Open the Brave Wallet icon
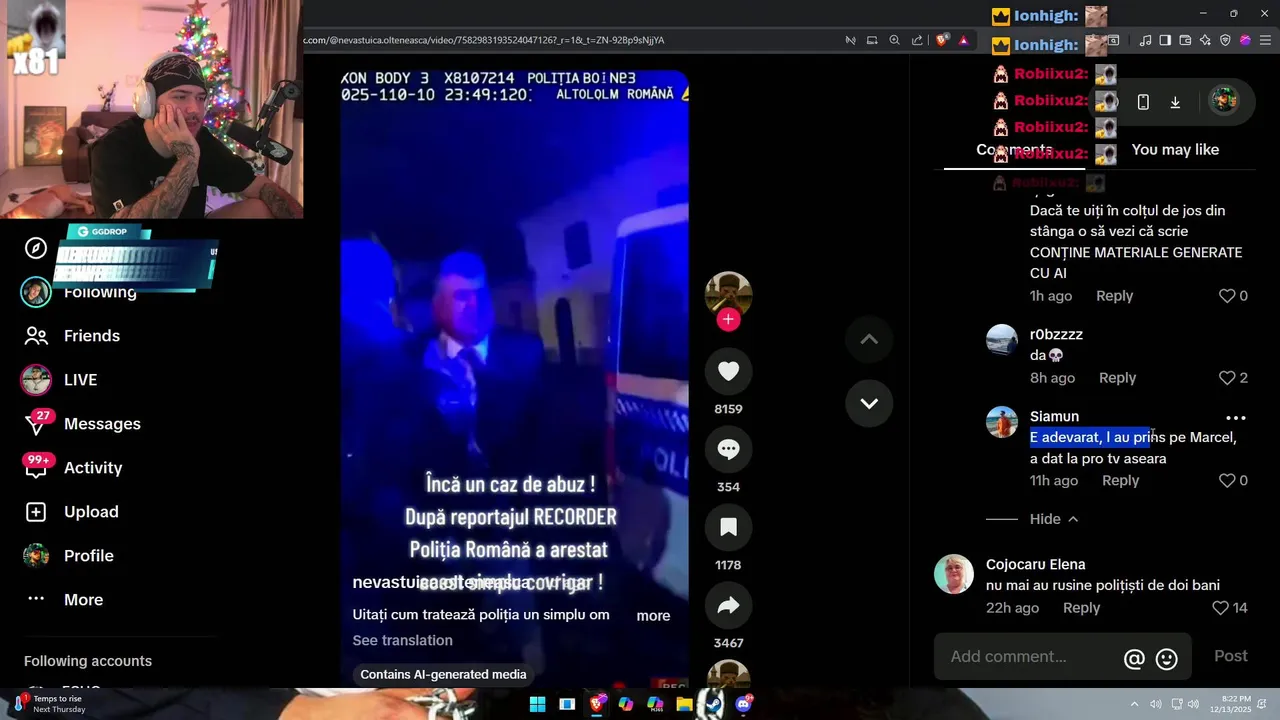The width and height of the screenshot is (1280, 720). 1185,40
